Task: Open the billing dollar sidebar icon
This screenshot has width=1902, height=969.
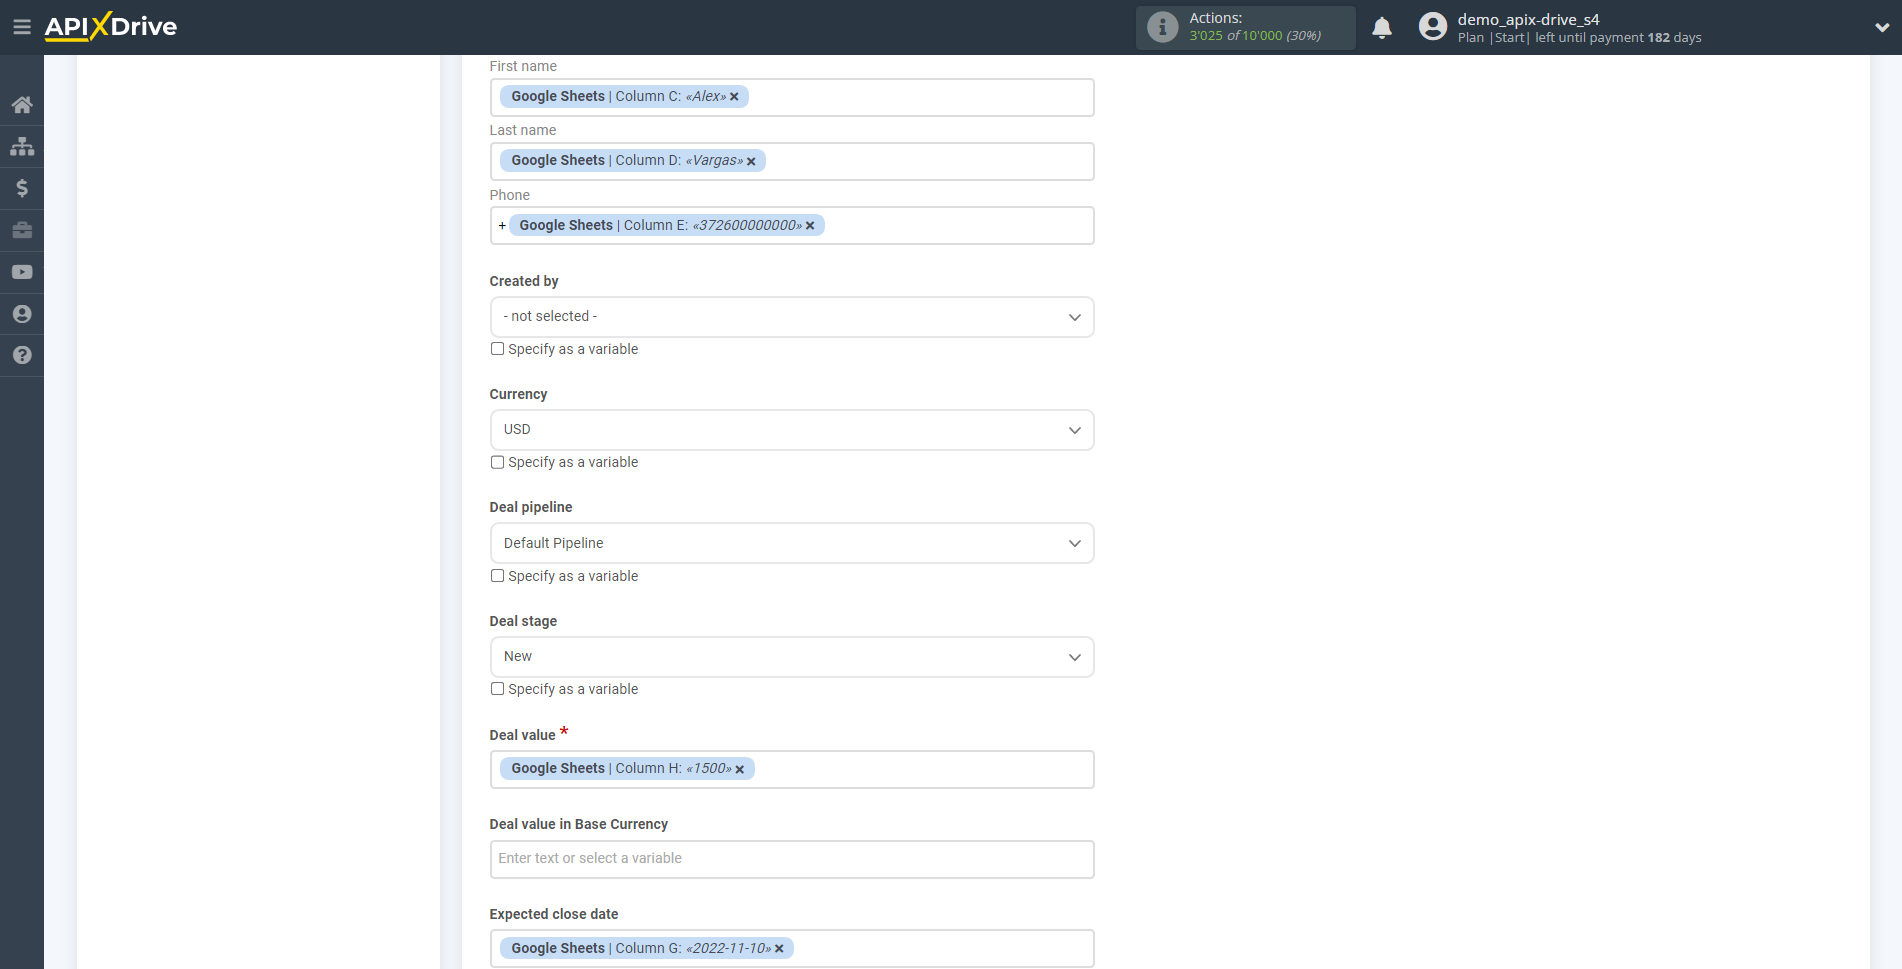Action: coord(22,188)
